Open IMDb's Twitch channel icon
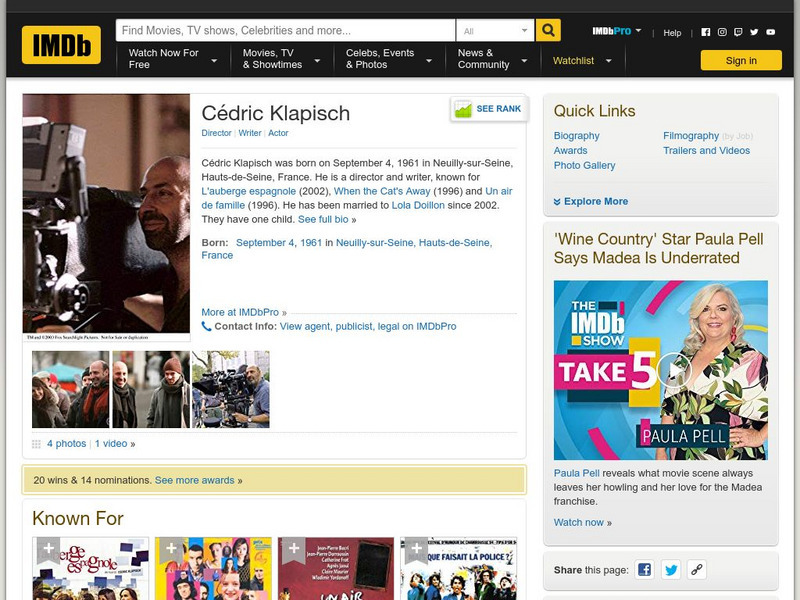The image size is (800, 600). 740,32
